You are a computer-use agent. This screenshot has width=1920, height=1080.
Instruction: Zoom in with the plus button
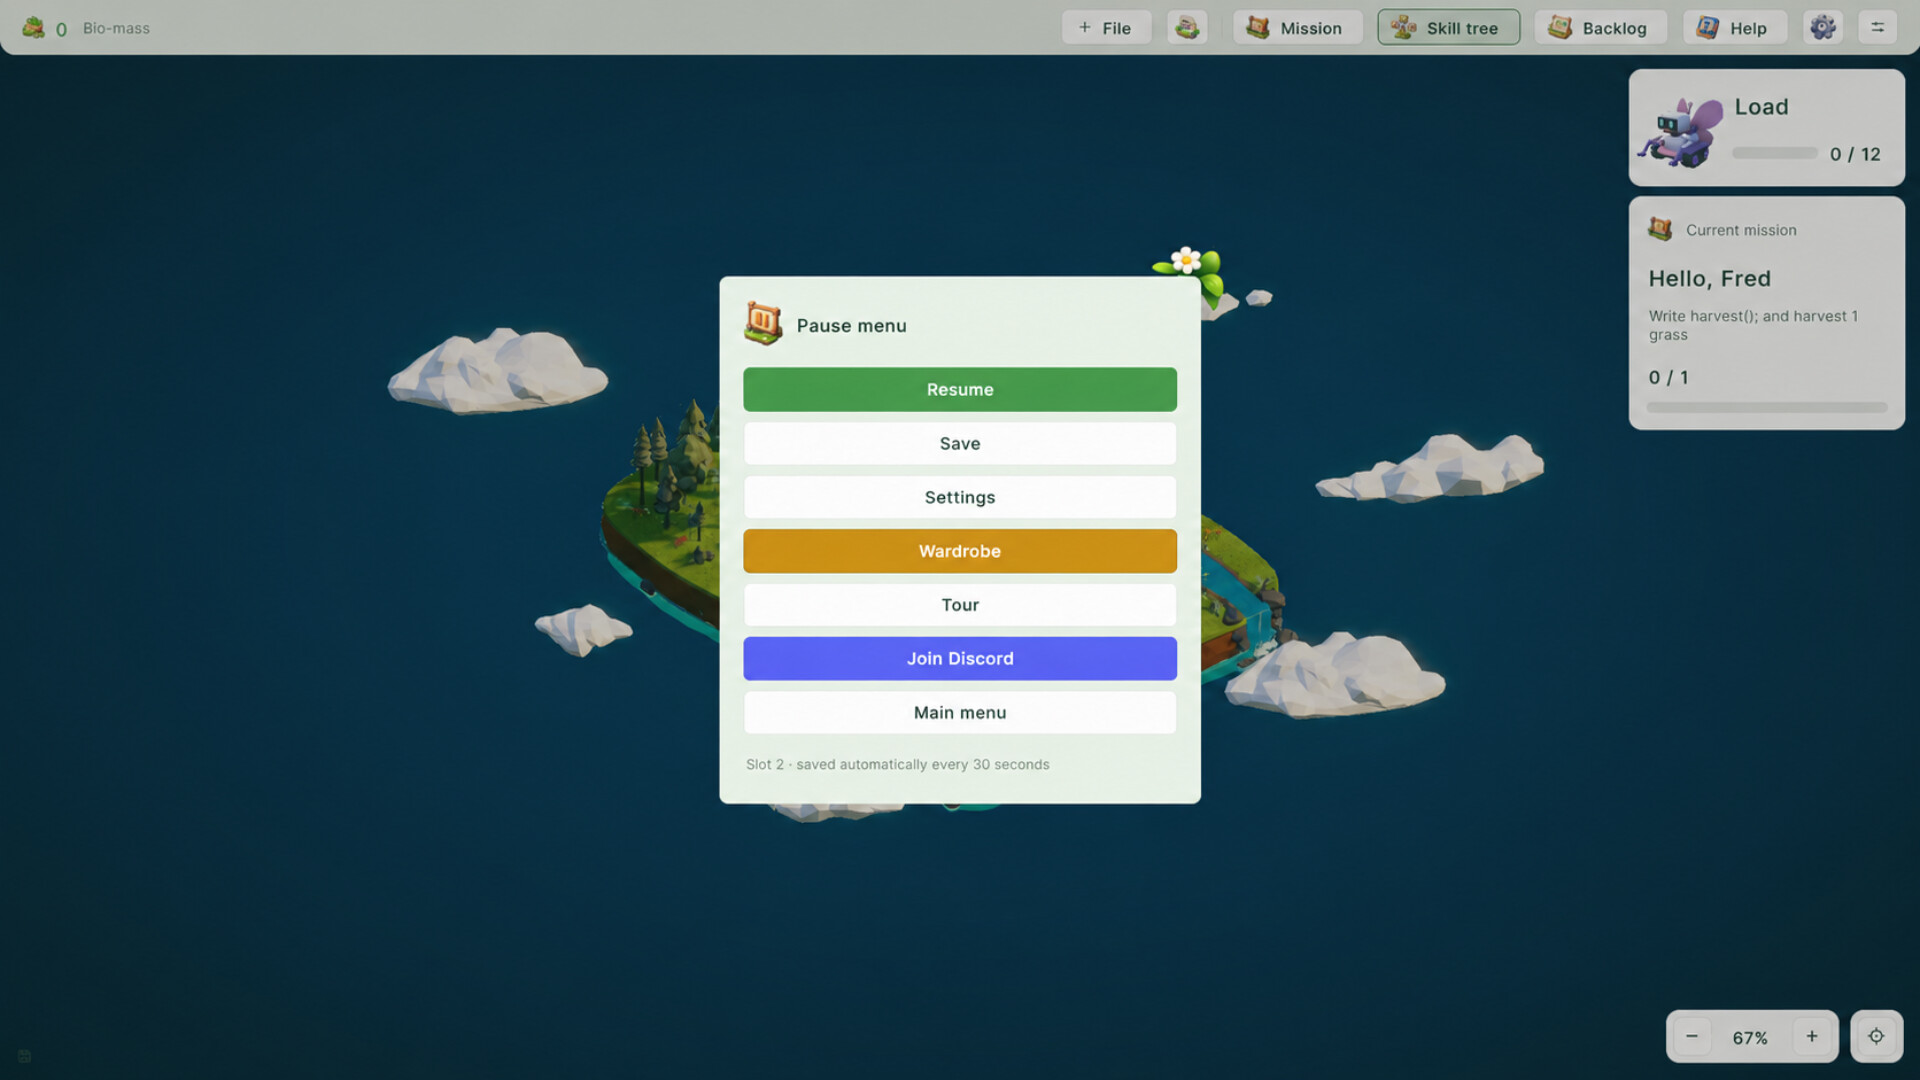click(1812, 1037)
